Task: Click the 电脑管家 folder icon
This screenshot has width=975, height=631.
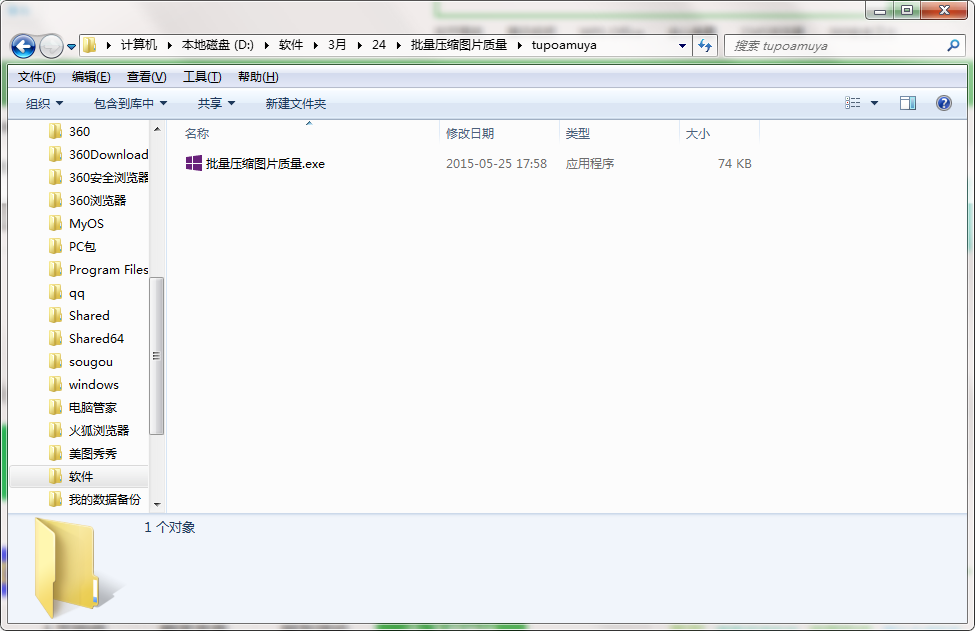Action: 55,407
